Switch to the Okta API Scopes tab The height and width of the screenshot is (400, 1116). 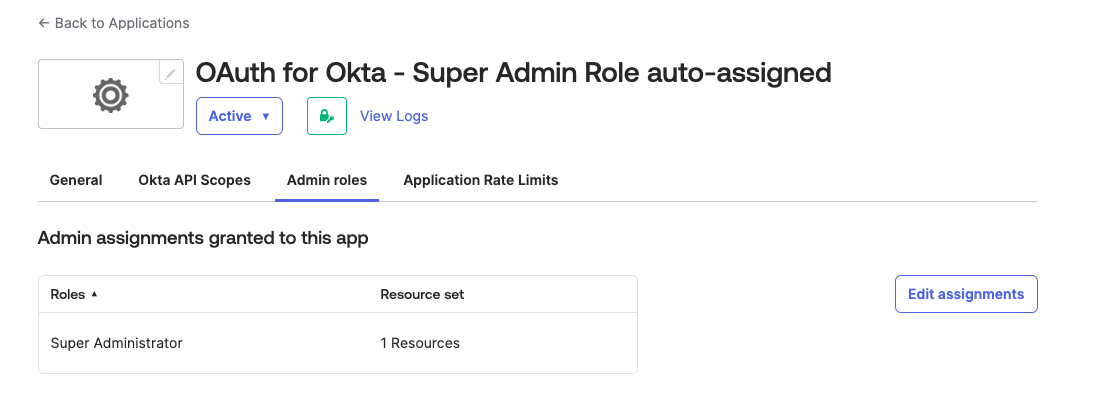194,181
